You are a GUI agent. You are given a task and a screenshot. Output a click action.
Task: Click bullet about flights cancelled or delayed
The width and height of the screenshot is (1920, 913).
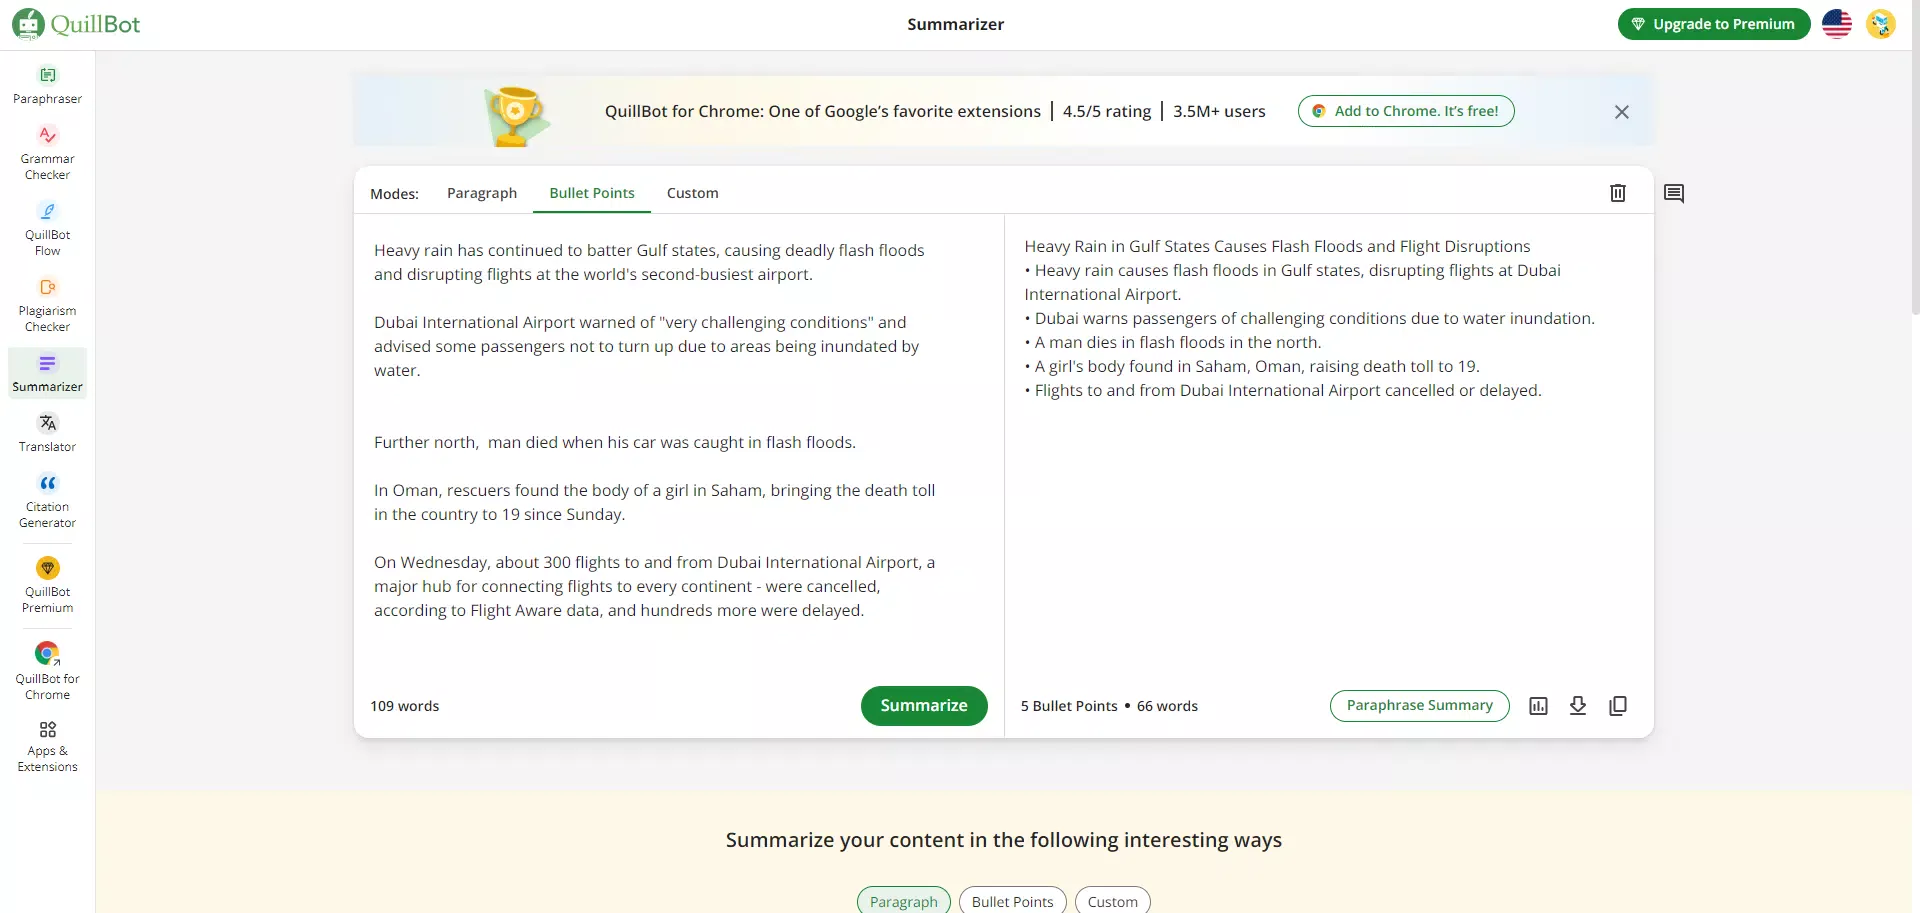1283,390
